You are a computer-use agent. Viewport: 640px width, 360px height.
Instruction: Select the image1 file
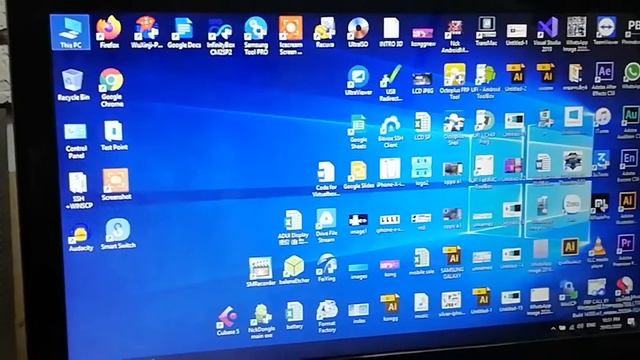click(358, 224)
